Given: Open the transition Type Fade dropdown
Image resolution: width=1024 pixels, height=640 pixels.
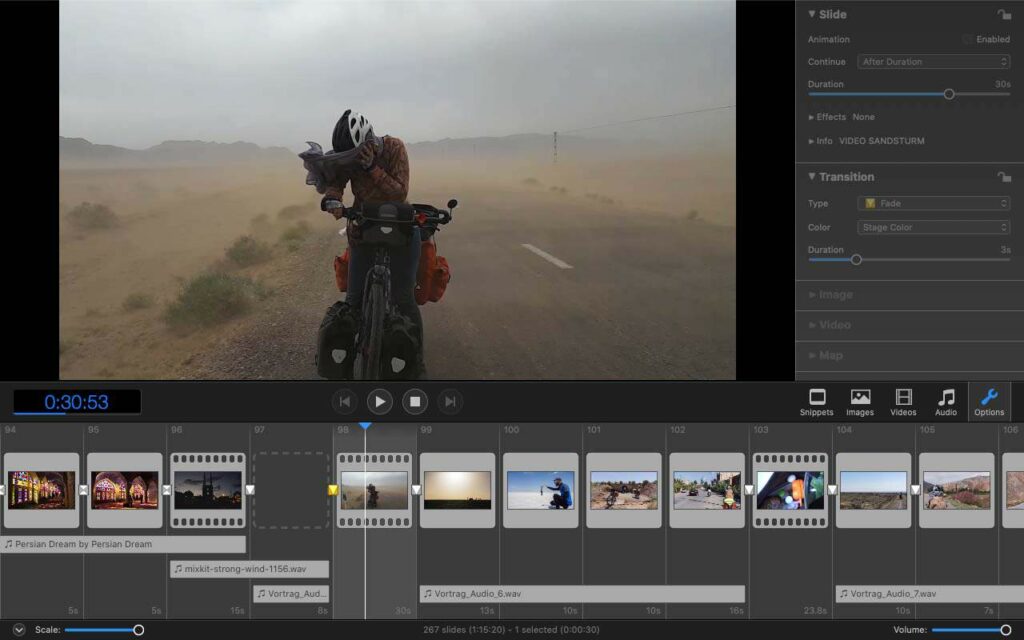Looking at the screenshot, I should (x=933, y=203).
